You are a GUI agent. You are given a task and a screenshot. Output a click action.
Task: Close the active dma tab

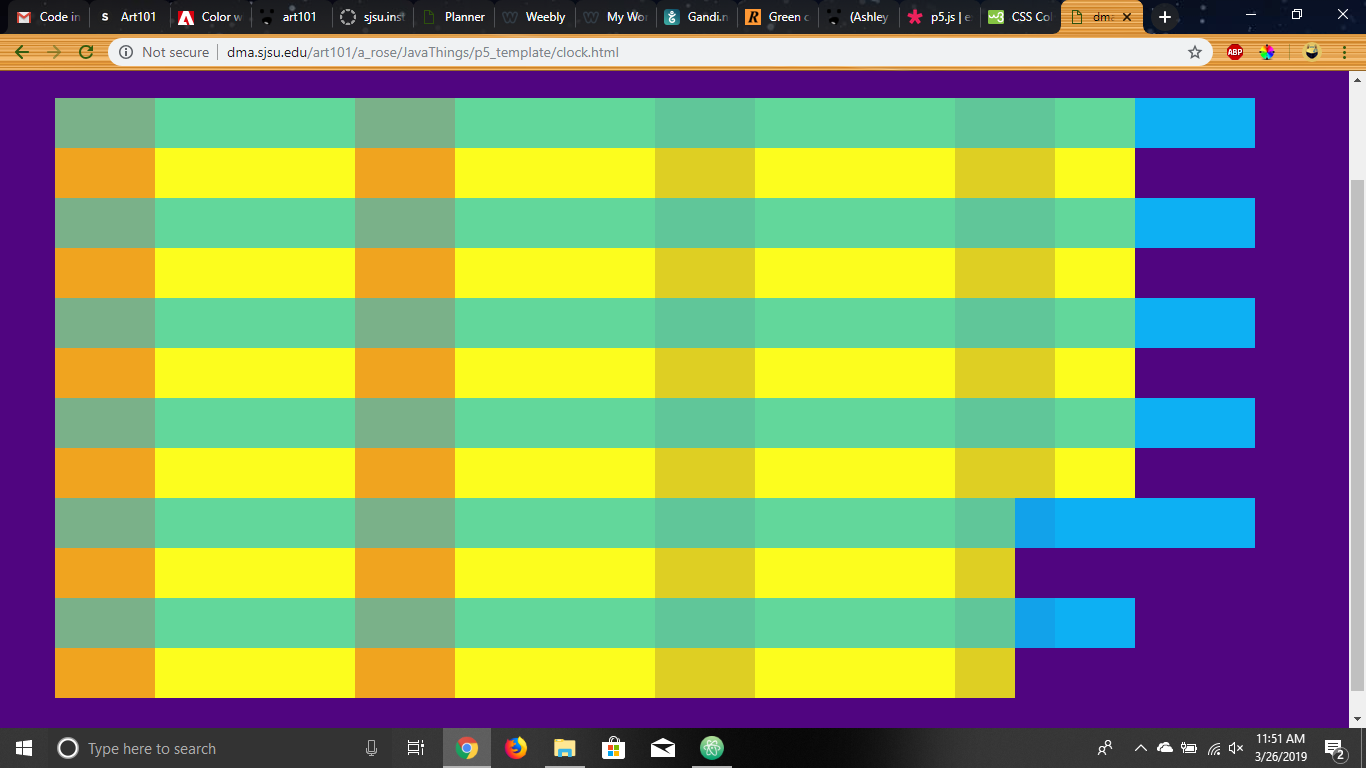point(1127,17)
